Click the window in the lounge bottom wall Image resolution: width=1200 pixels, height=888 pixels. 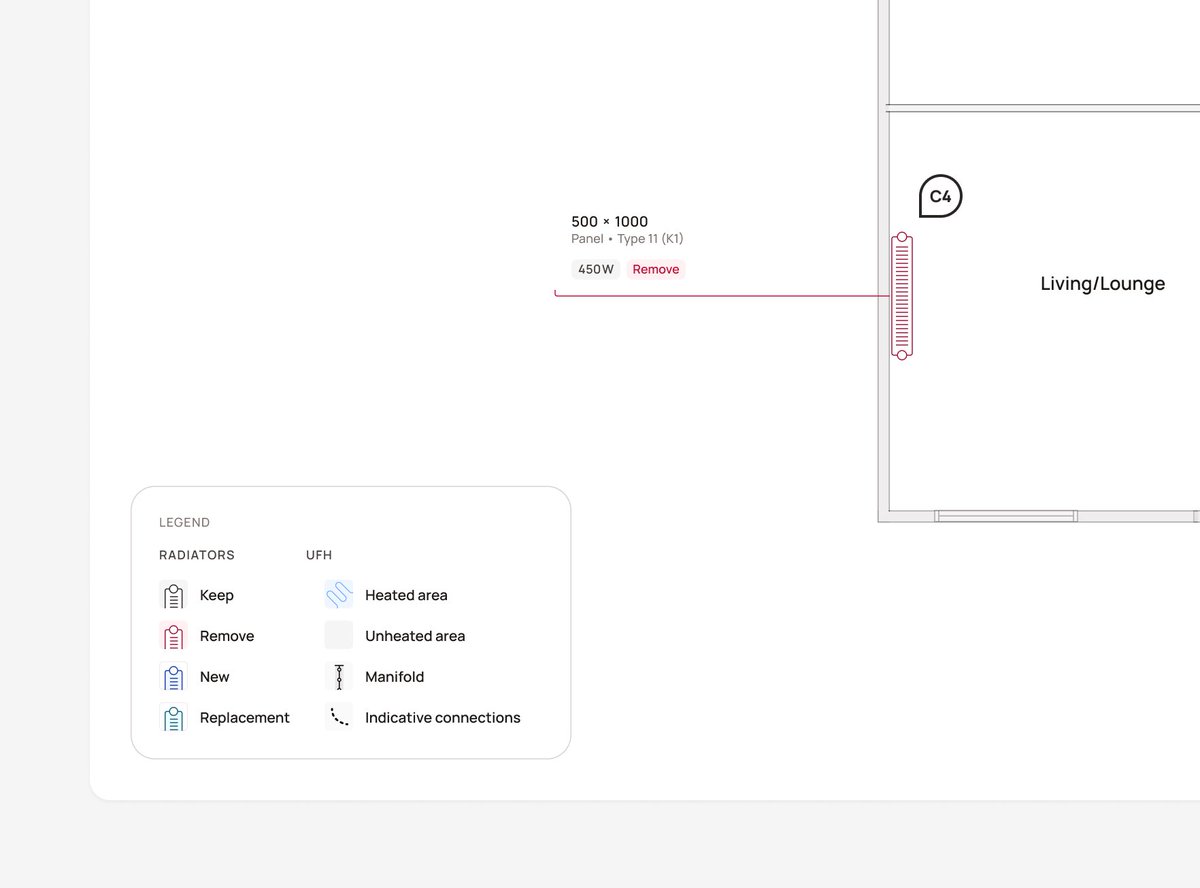tap(1006, 516)
